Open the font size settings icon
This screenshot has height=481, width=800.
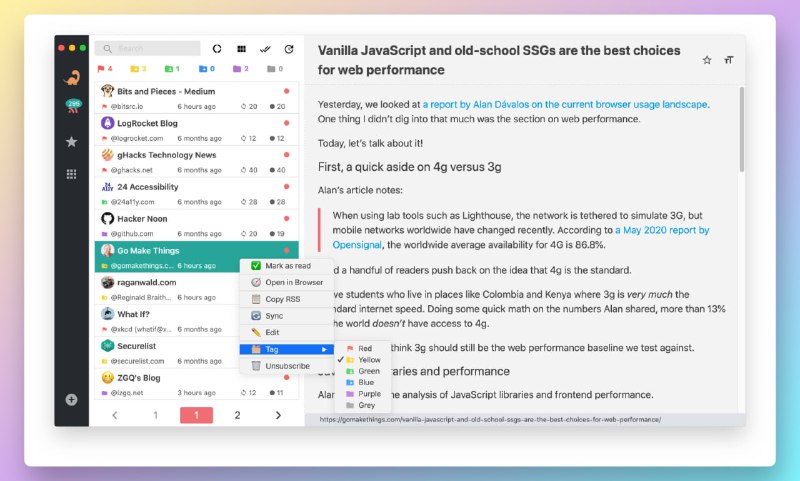pos(729,60)
